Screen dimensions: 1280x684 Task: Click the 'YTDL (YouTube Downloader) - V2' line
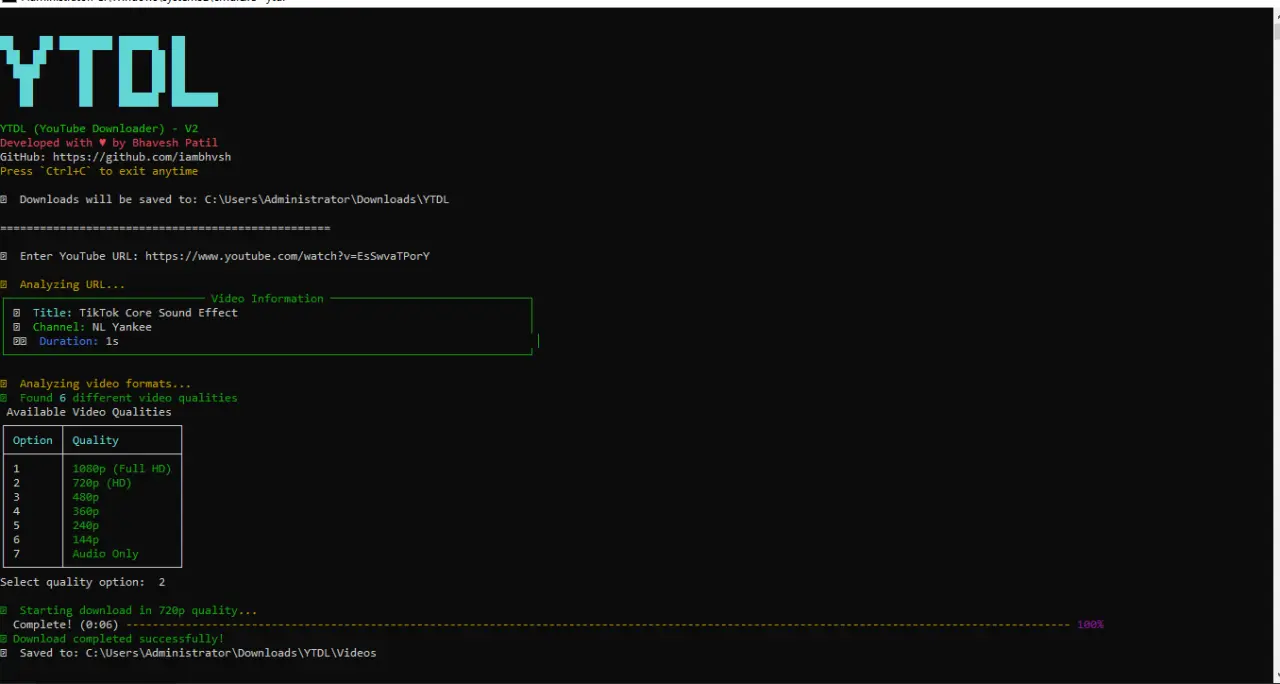pyautogui.click(x=99, y=129)
